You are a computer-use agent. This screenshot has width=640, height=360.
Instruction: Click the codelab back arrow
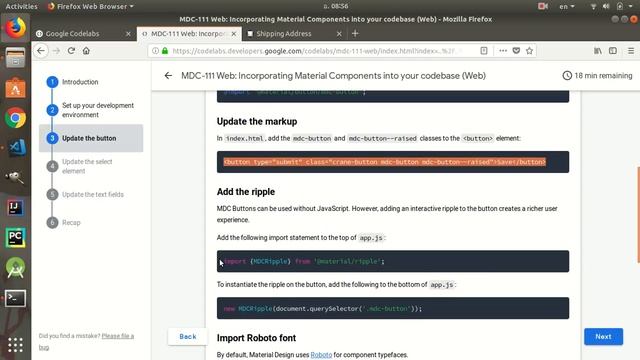(x=168, y=76)
